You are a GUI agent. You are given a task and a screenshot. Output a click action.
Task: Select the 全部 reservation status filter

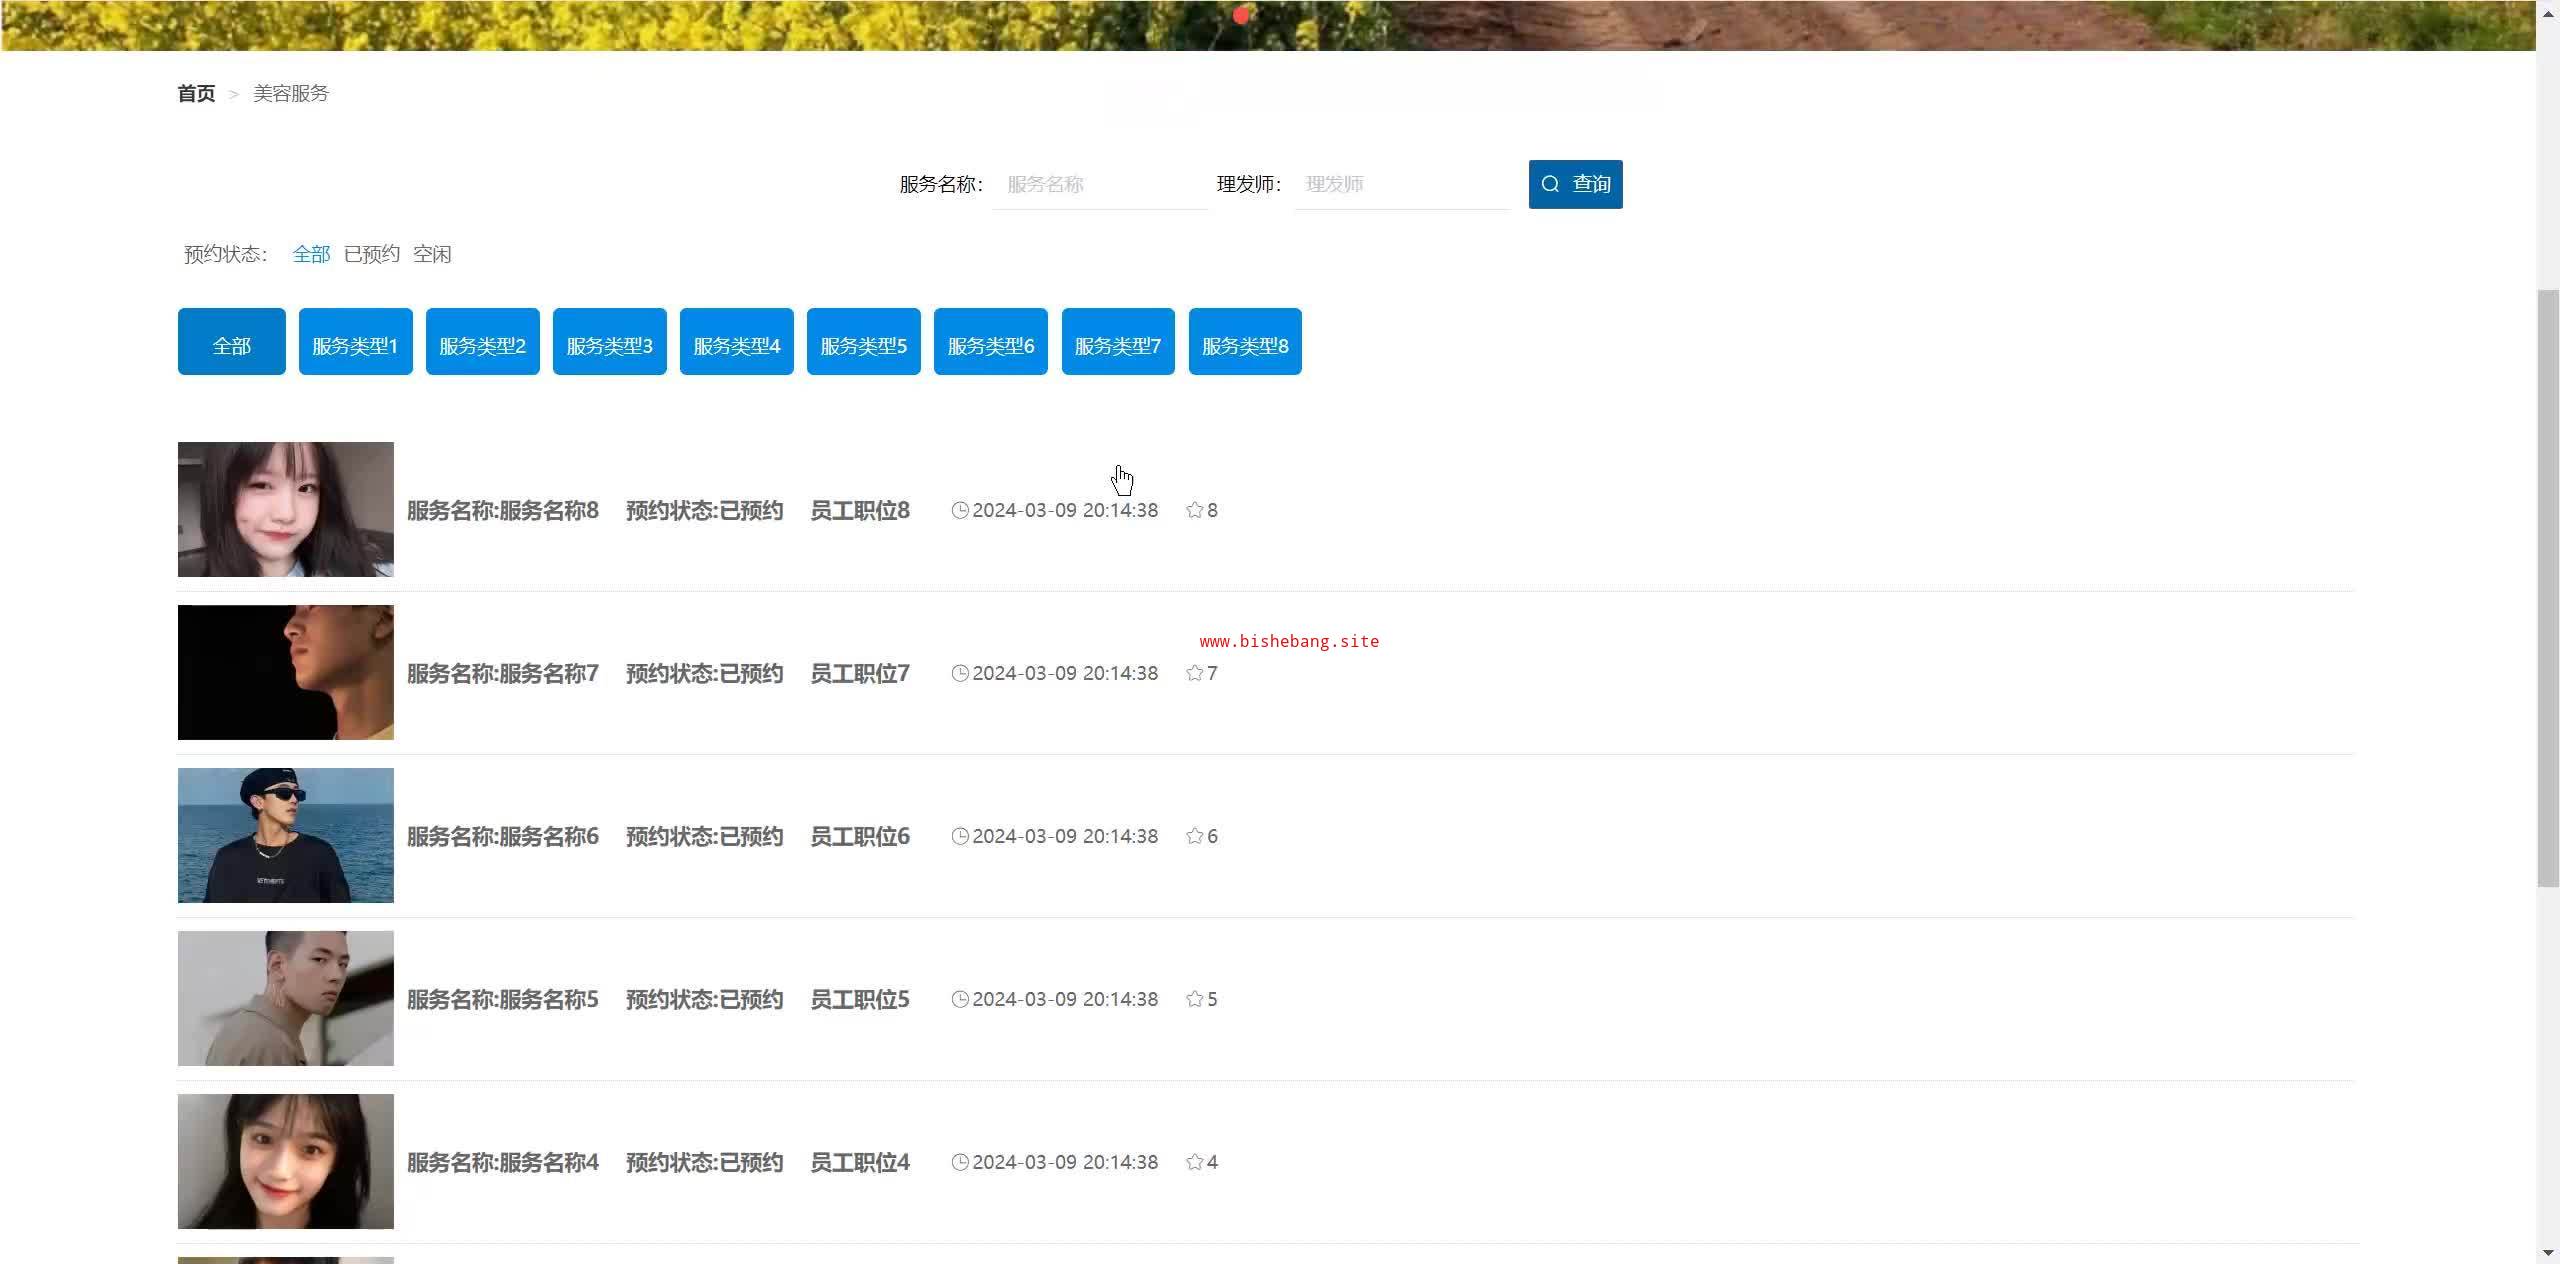311,254
